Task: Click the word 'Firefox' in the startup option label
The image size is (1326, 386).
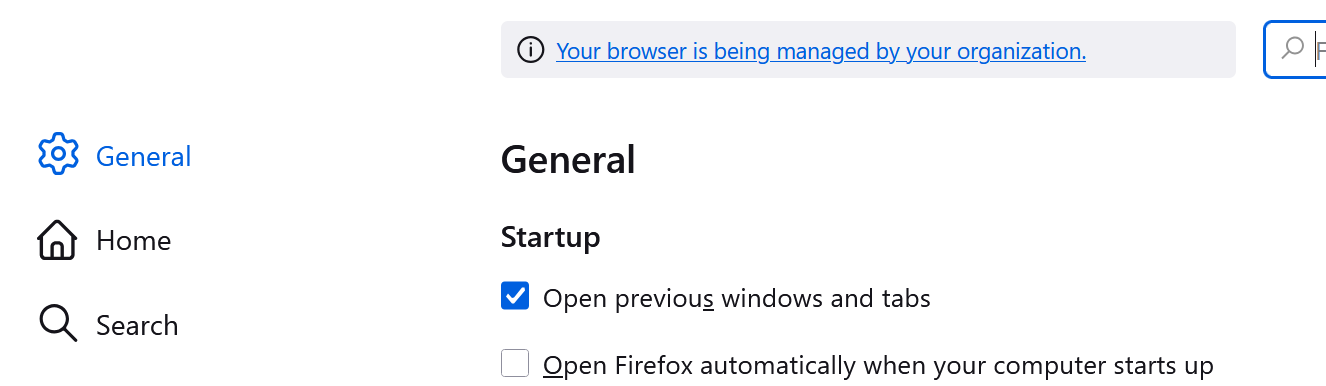Action: pyautogui.click(x=654, y=365)
